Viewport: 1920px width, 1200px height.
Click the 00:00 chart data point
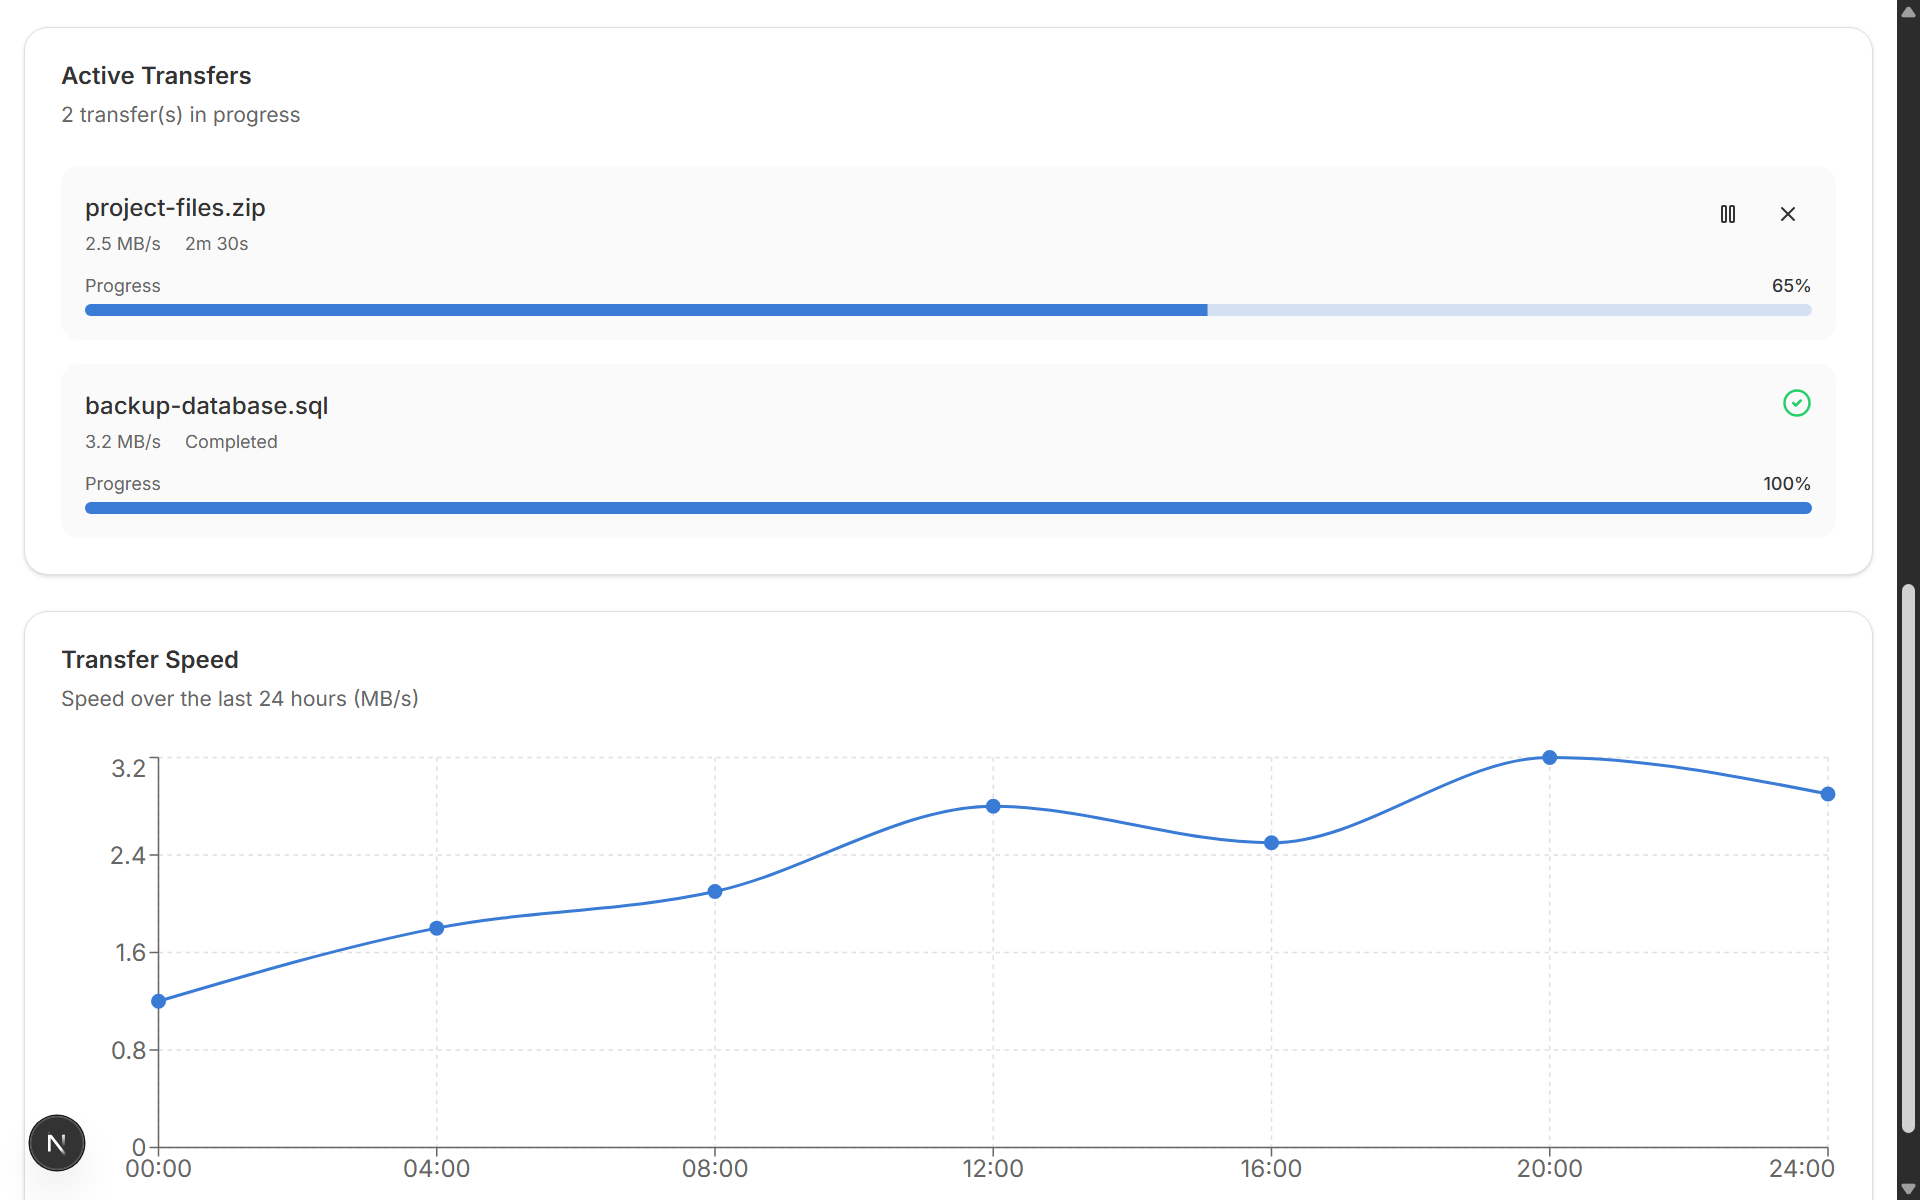(x=158, y=1001)
